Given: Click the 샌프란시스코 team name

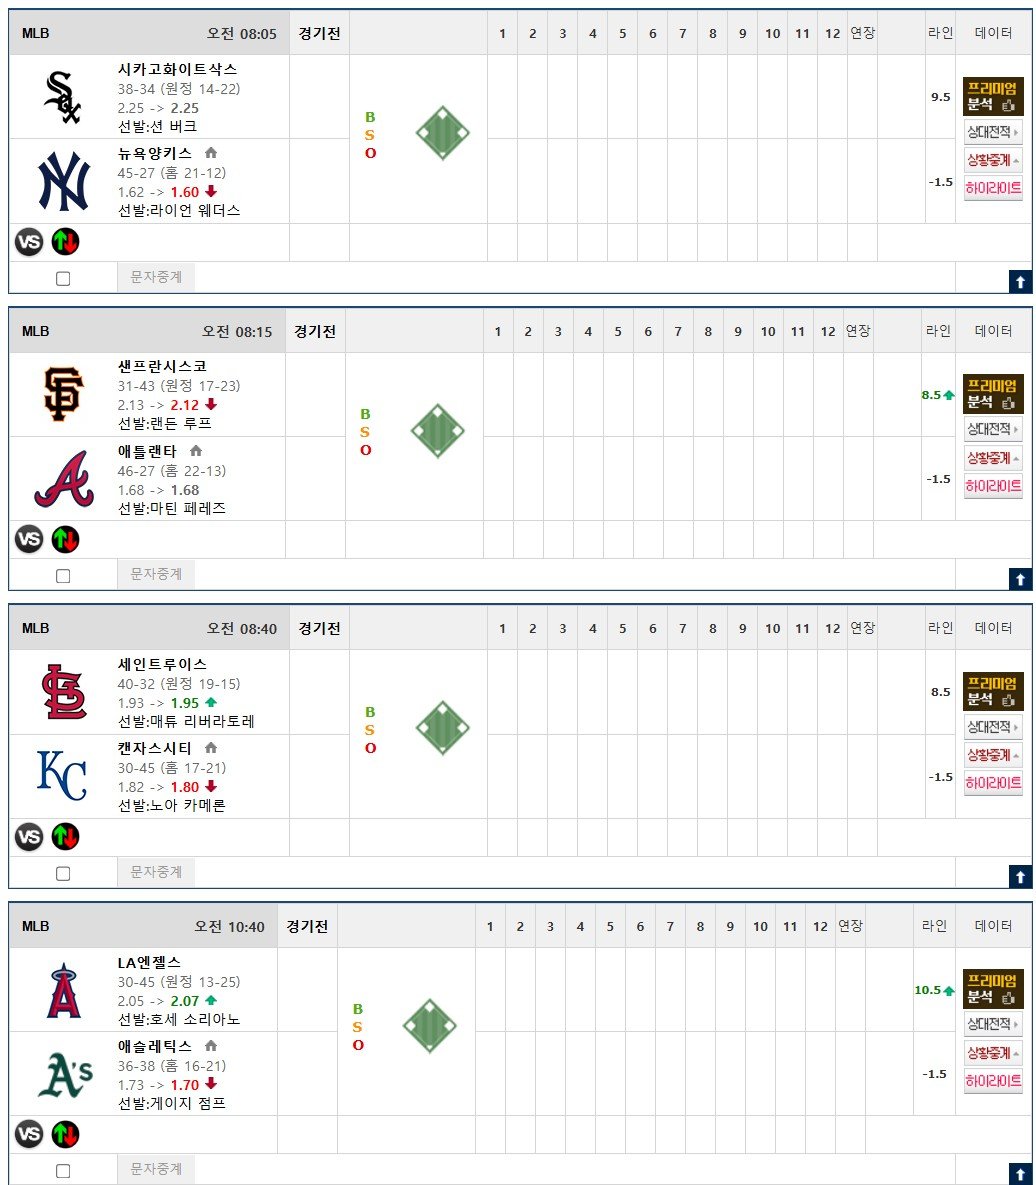Looking at the screenshot, I should coord(162,367).
